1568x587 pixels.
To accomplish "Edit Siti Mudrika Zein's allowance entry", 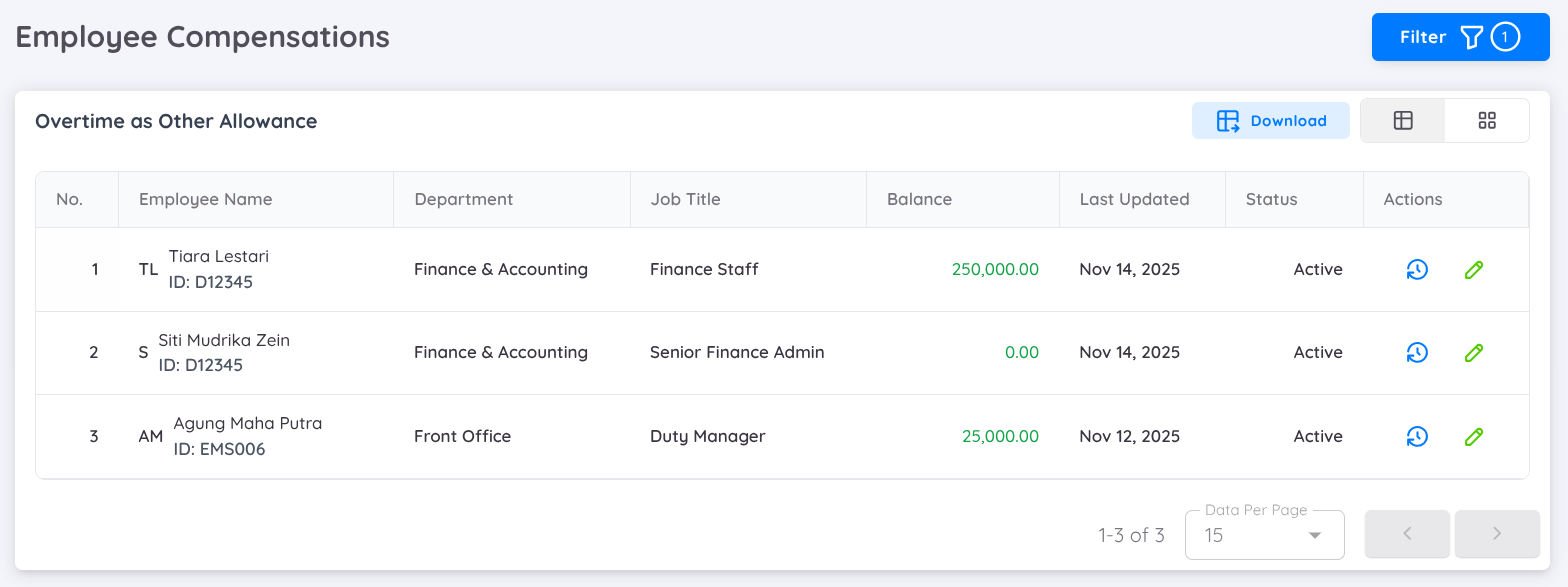I will (1473, 352).
